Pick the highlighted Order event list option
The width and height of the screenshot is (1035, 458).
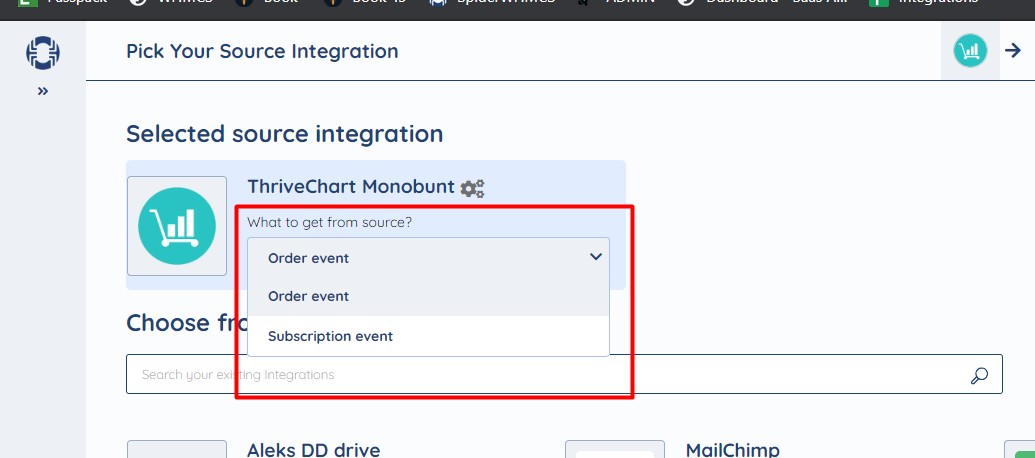click(x=428, y=296)
